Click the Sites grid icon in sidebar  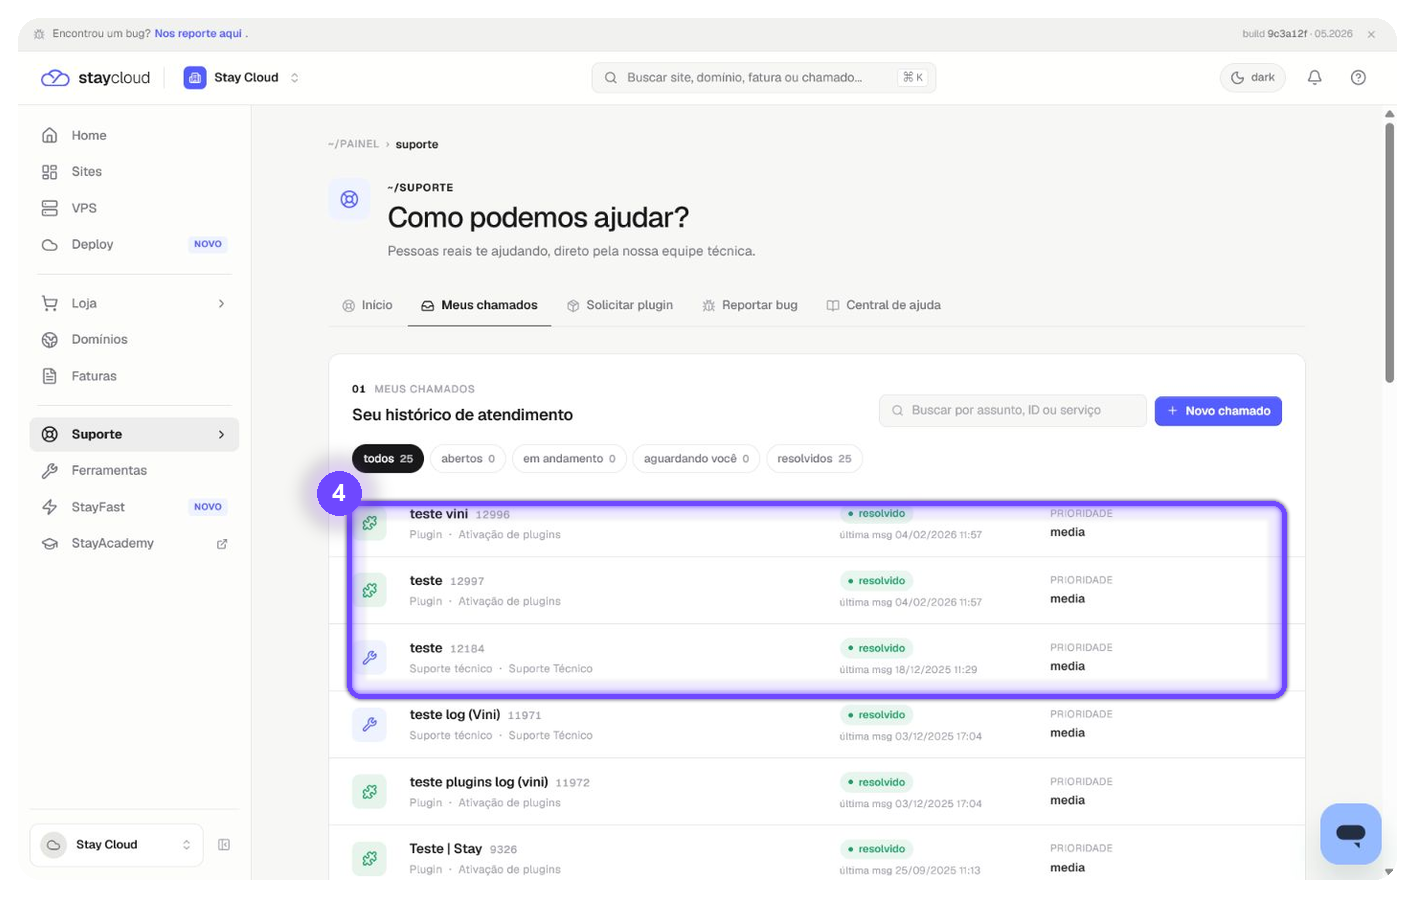pos(49,172)
